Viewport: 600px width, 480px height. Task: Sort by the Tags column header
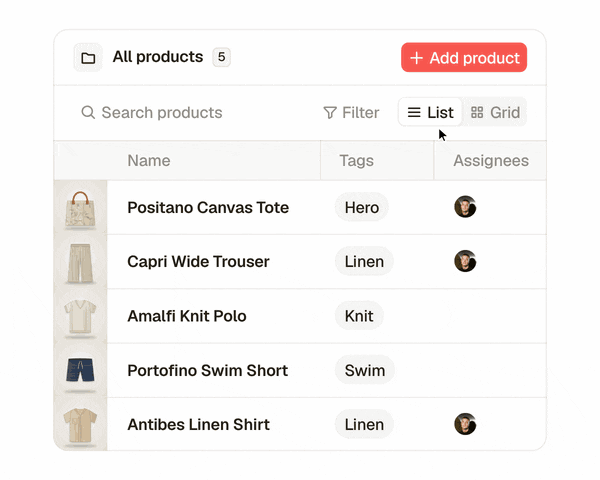tap(356, 161)
